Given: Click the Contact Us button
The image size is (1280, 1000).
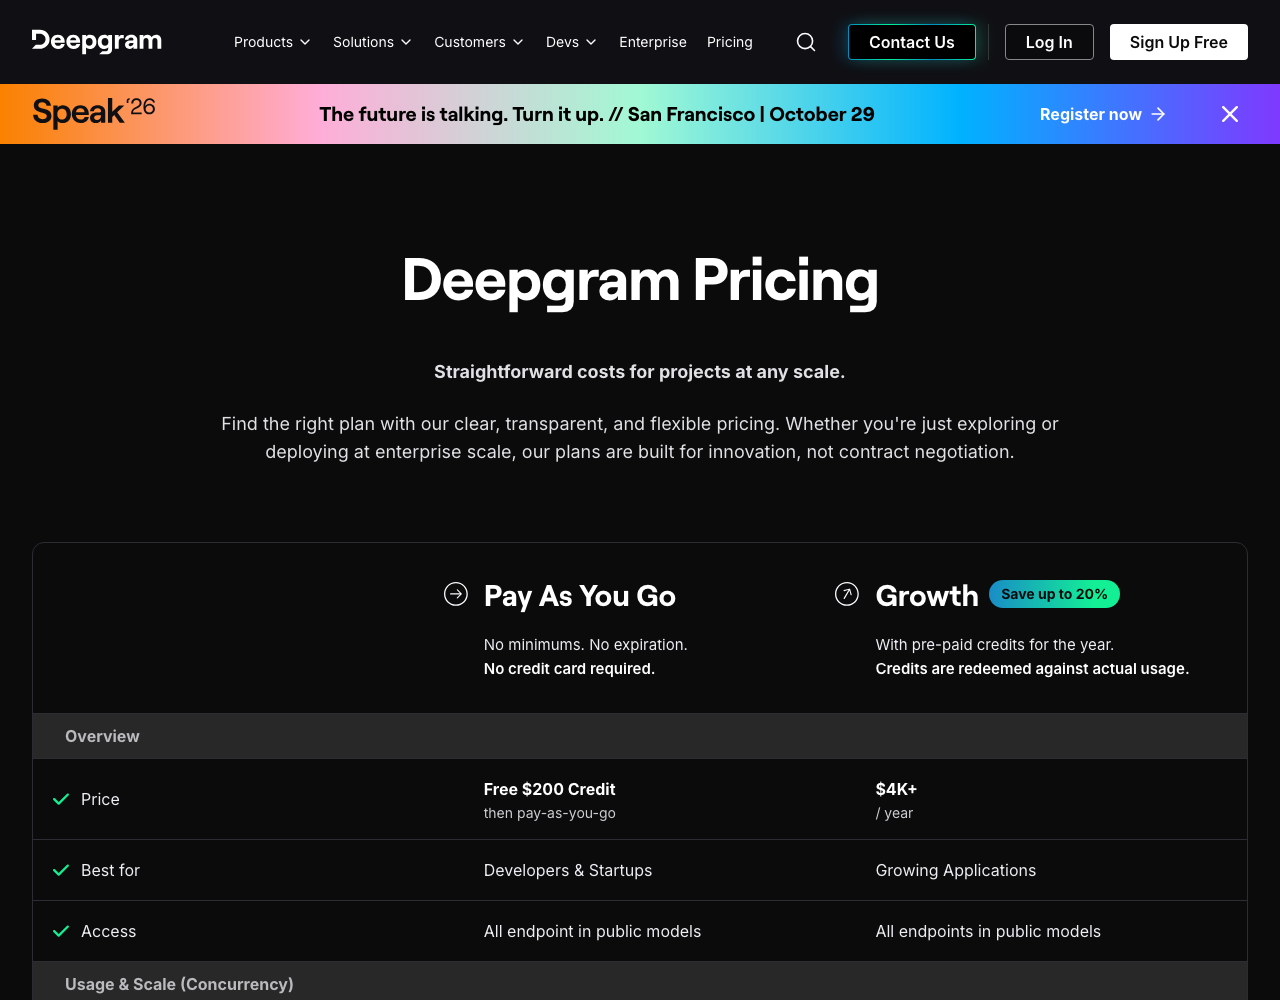Looking at the screenshot, I should click(x=912, y=42).
